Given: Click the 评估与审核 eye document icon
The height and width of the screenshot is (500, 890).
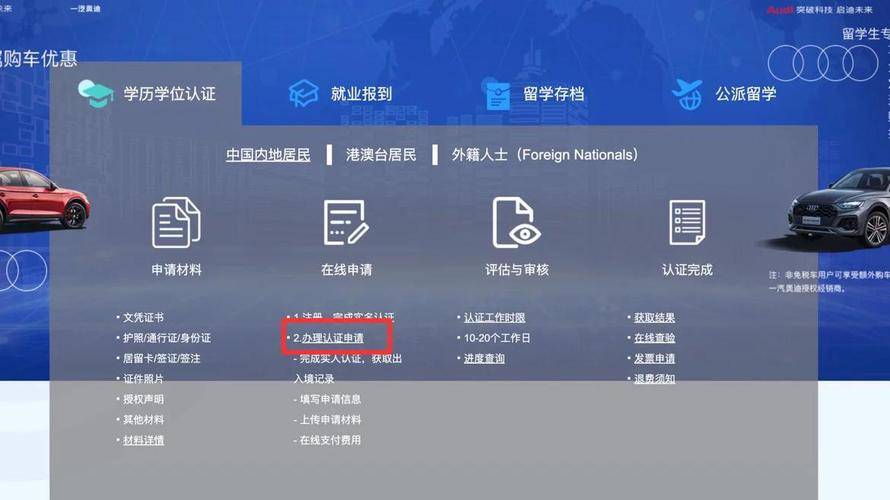Looking at the screenshot, I should 516,222.
